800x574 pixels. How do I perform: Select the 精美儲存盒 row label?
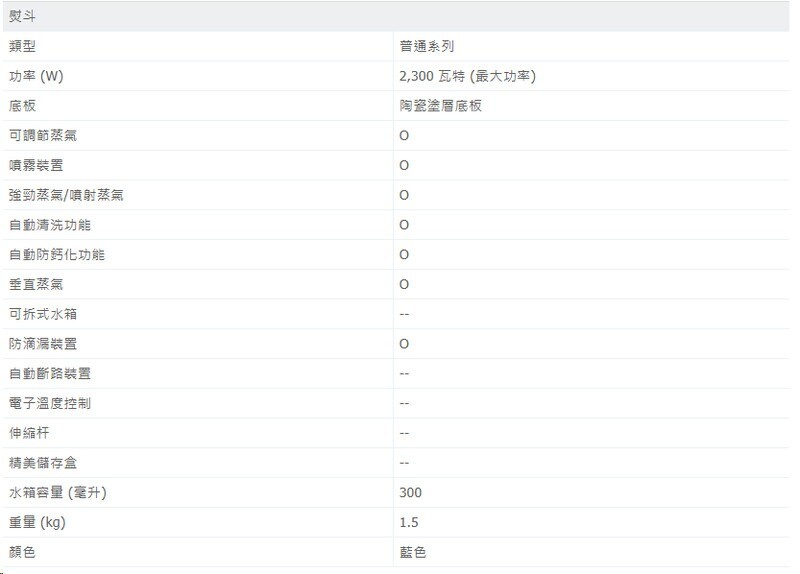(x=42, y=463)
